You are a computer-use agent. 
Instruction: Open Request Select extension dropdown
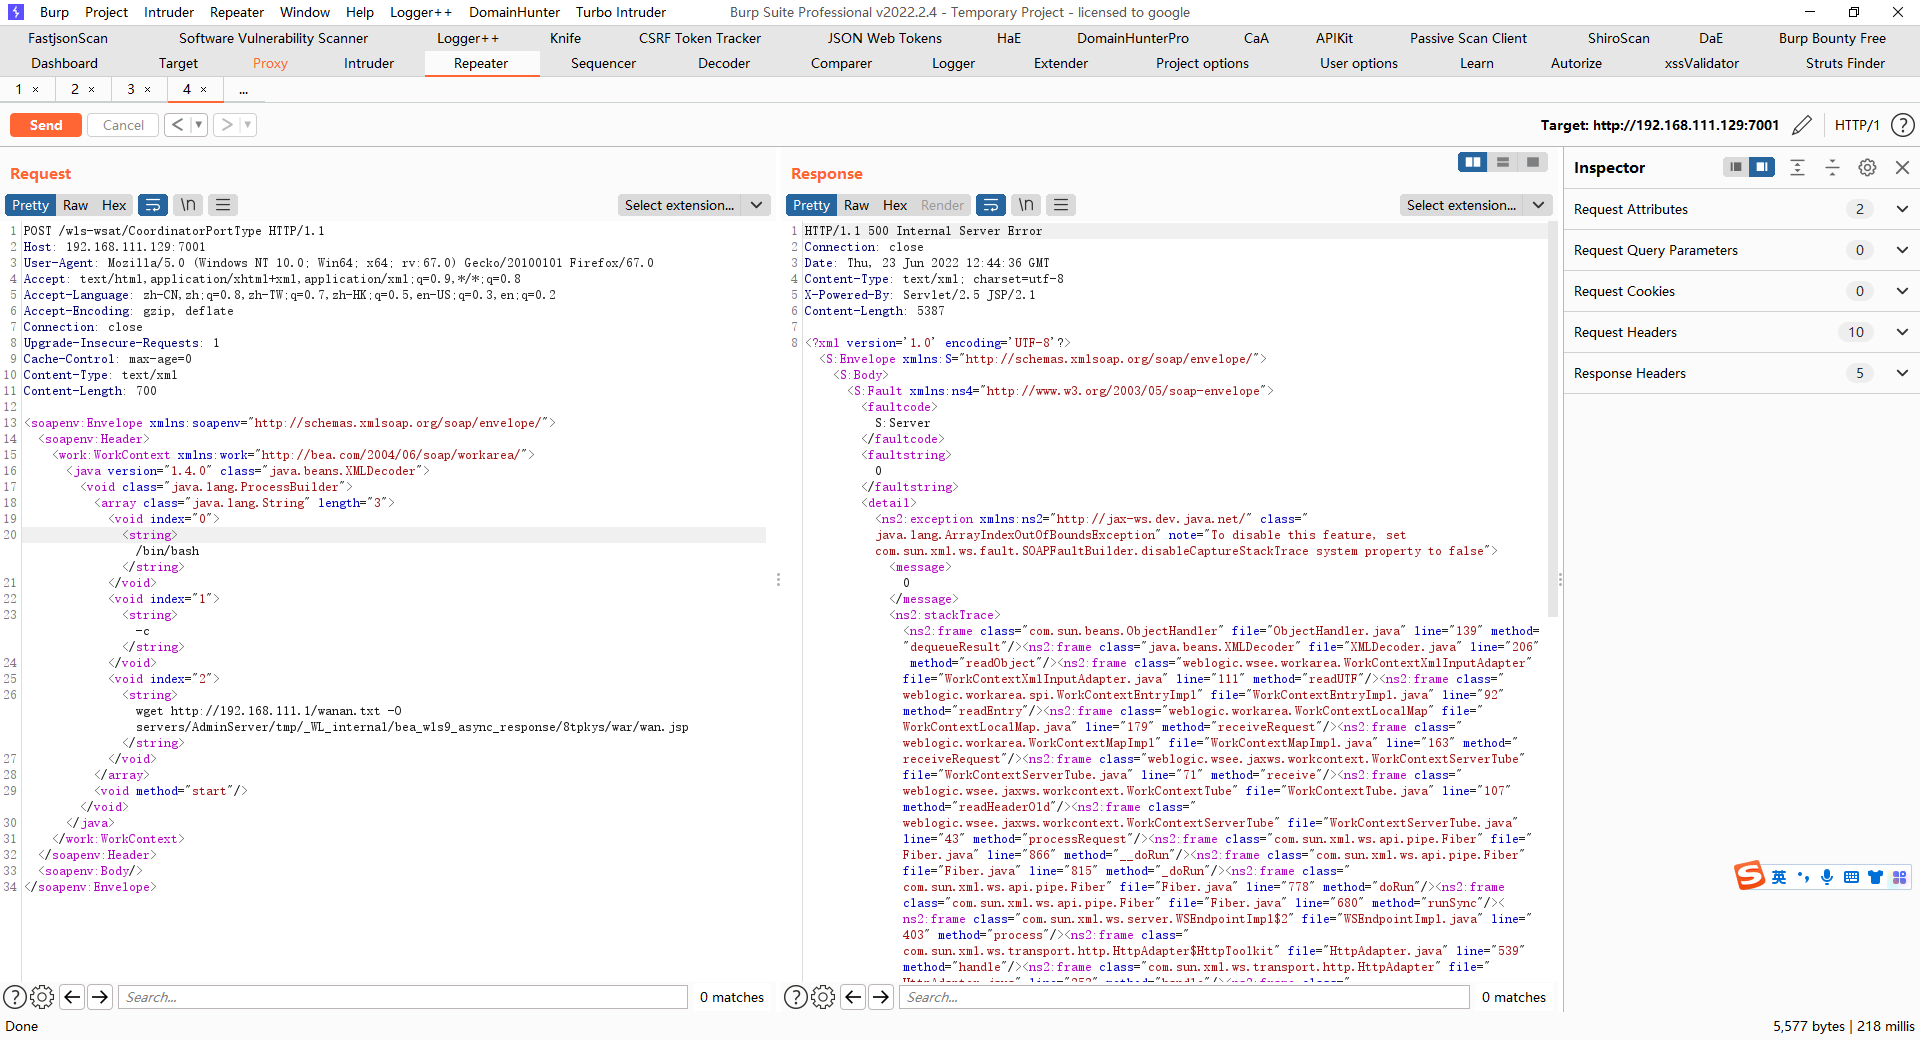(694, 205)
